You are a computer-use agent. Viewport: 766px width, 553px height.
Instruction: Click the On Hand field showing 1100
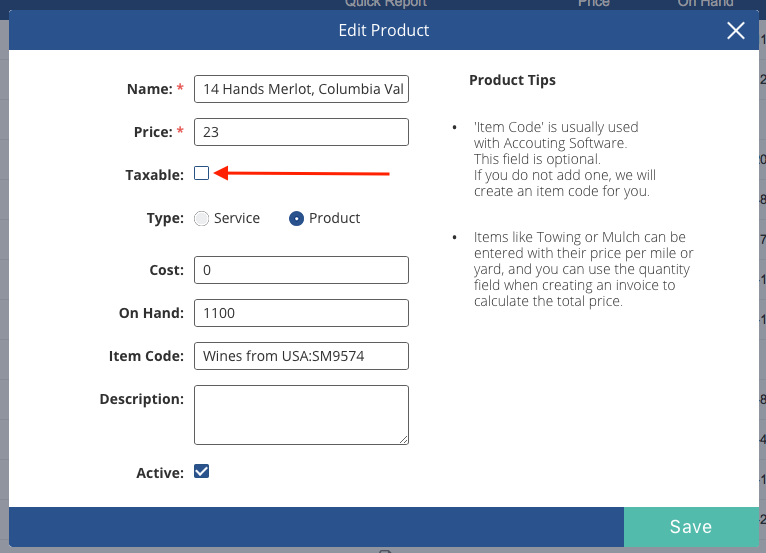click(x=301, y=313)
